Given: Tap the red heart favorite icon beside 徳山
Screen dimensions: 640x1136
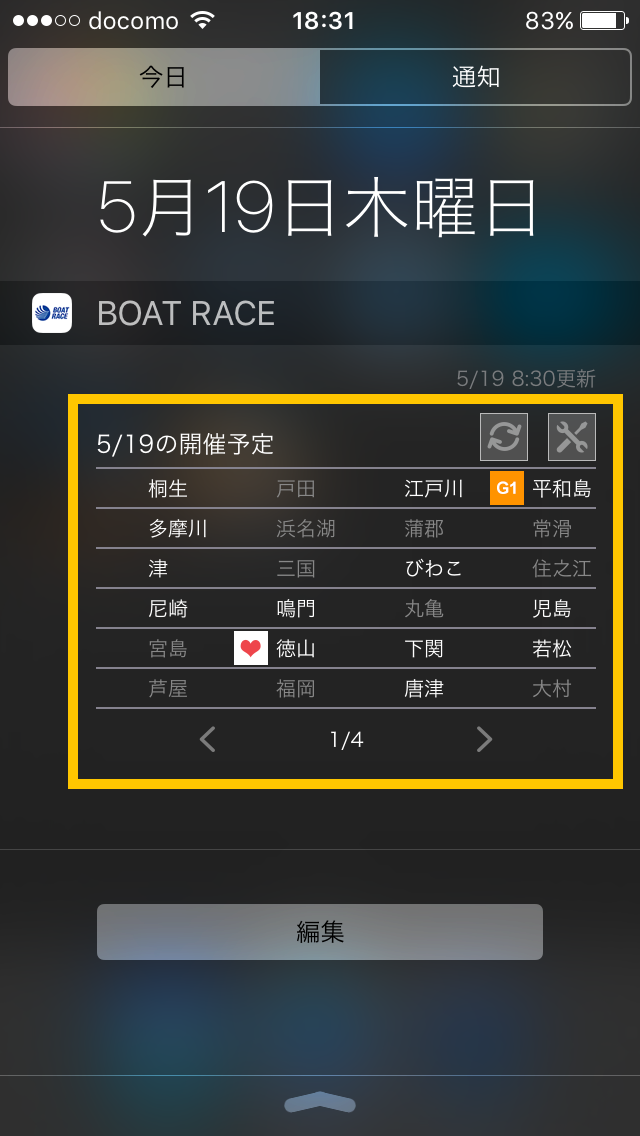Looking at the screenshot, I should [251, 648].
